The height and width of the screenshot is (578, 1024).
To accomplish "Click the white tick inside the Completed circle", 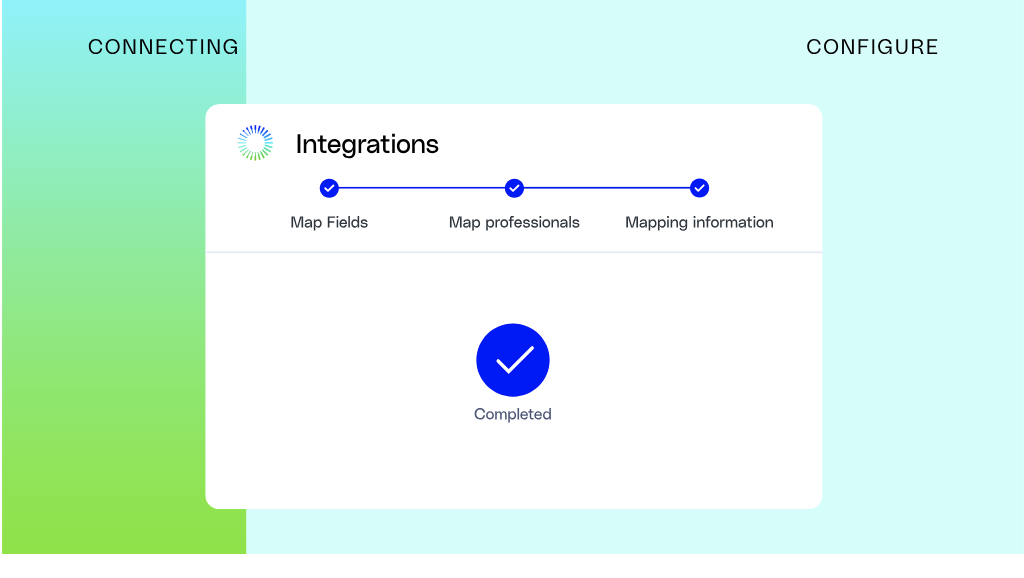I will (513, 360).
